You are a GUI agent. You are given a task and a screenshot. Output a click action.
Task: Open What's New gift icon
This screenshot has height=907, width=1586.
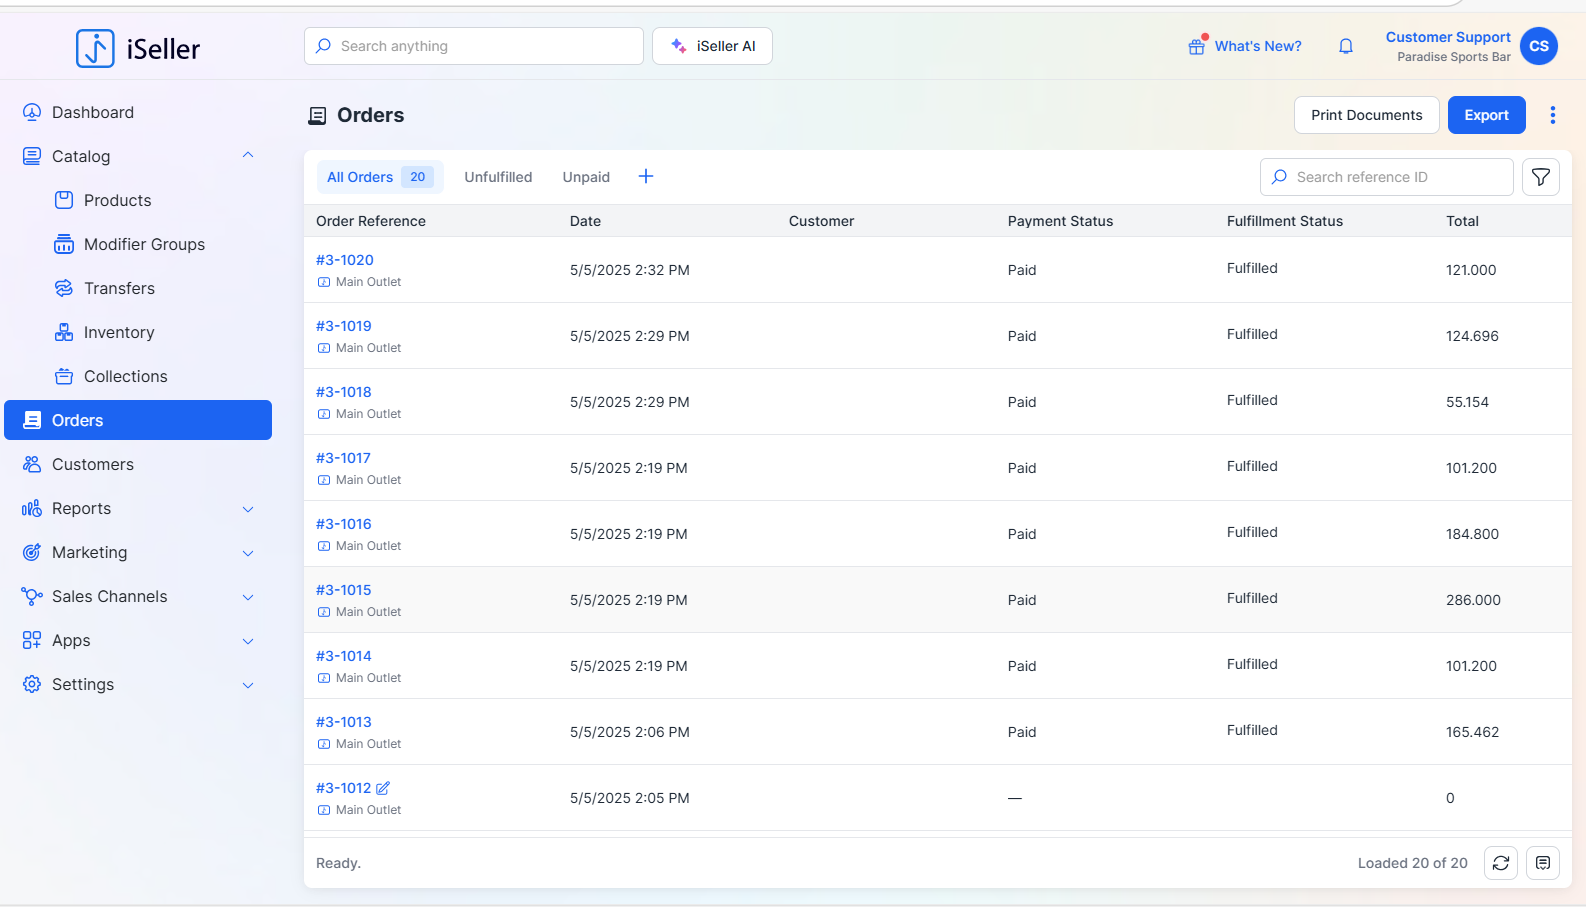click(x=1196, y=46)
